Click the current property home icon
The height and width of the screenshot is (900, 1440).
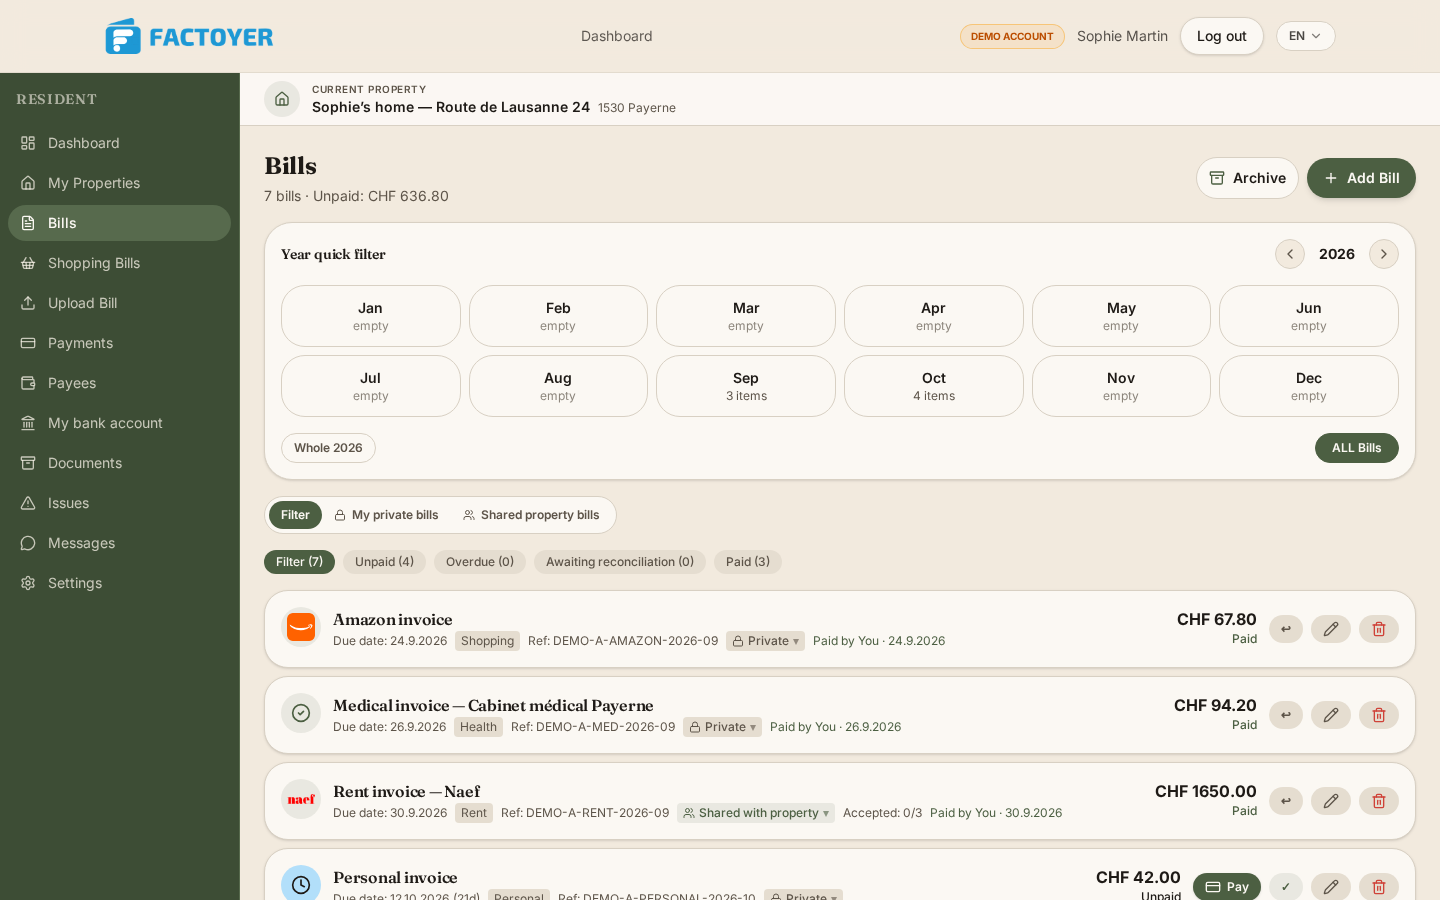[x=282, y=99]
